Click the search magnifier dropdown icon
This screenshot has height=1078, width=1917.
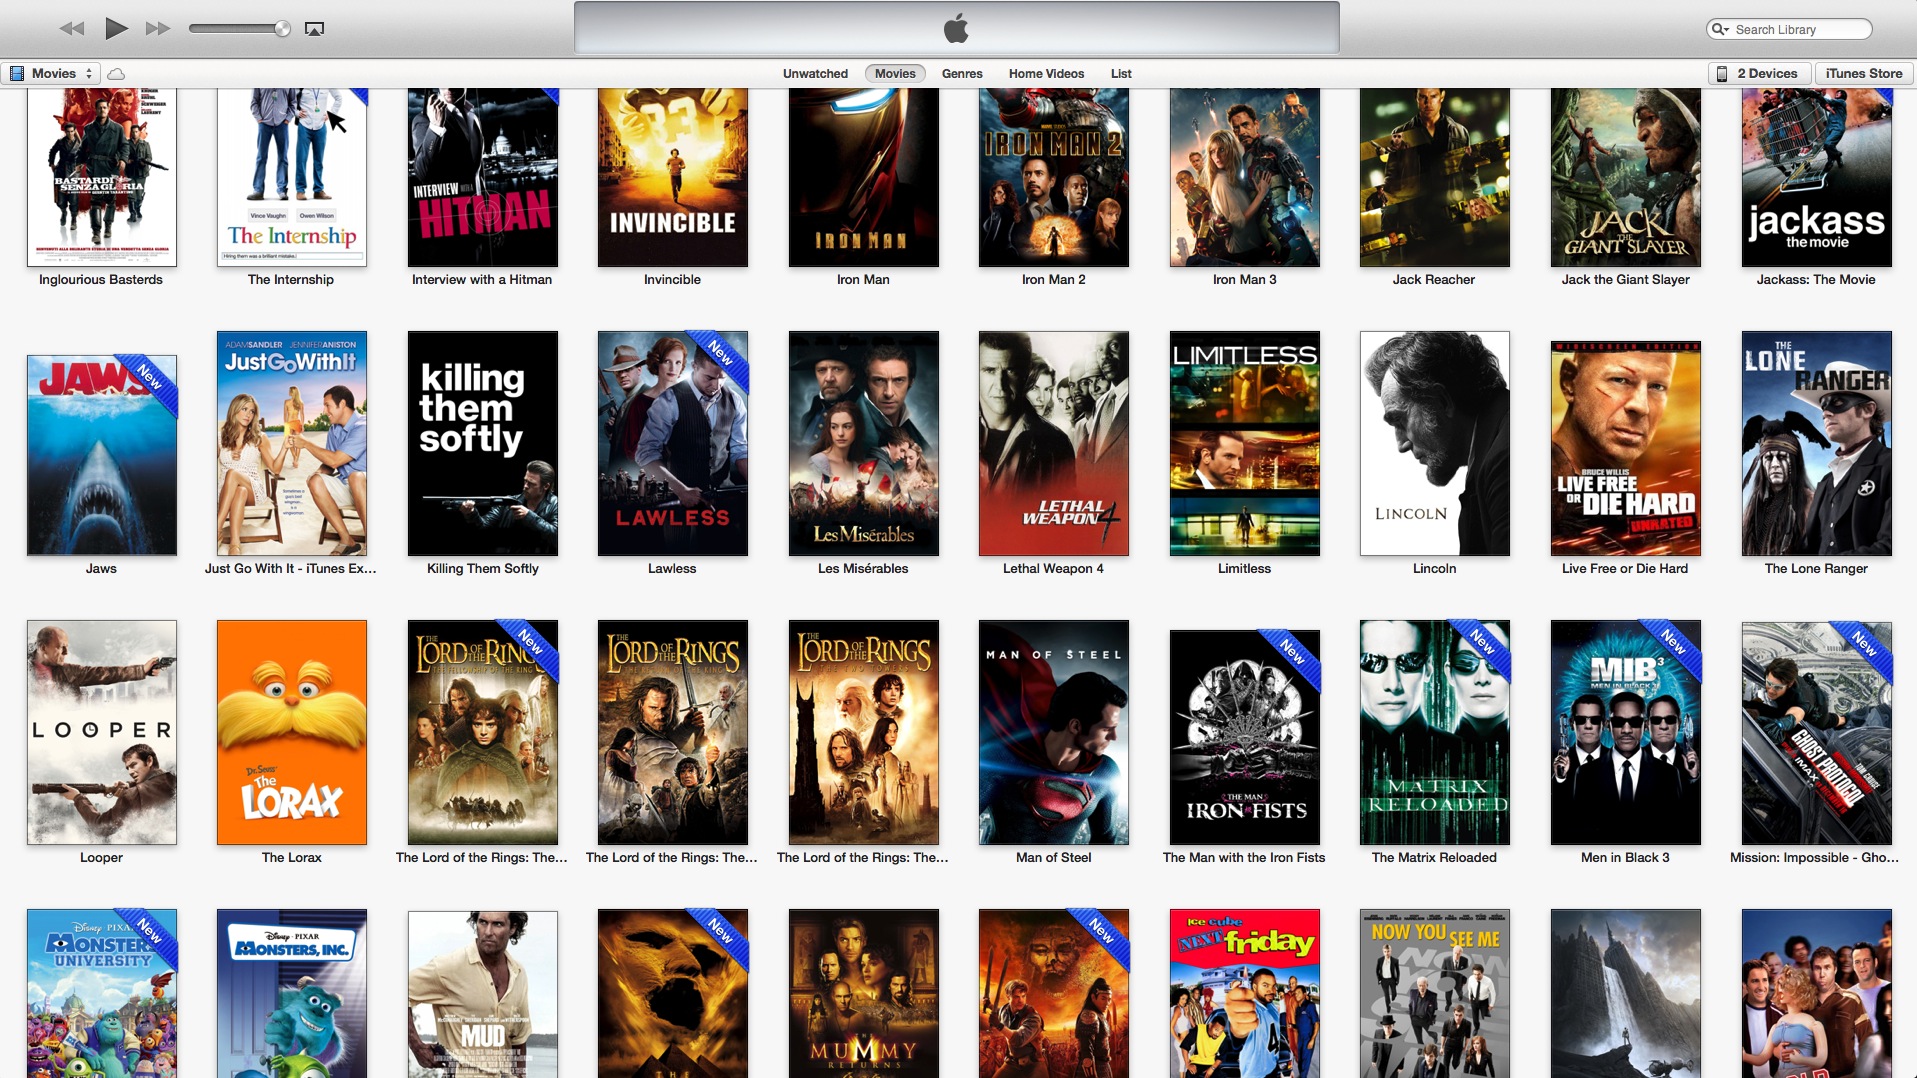pyautogui.click(x=1720, y=29)
